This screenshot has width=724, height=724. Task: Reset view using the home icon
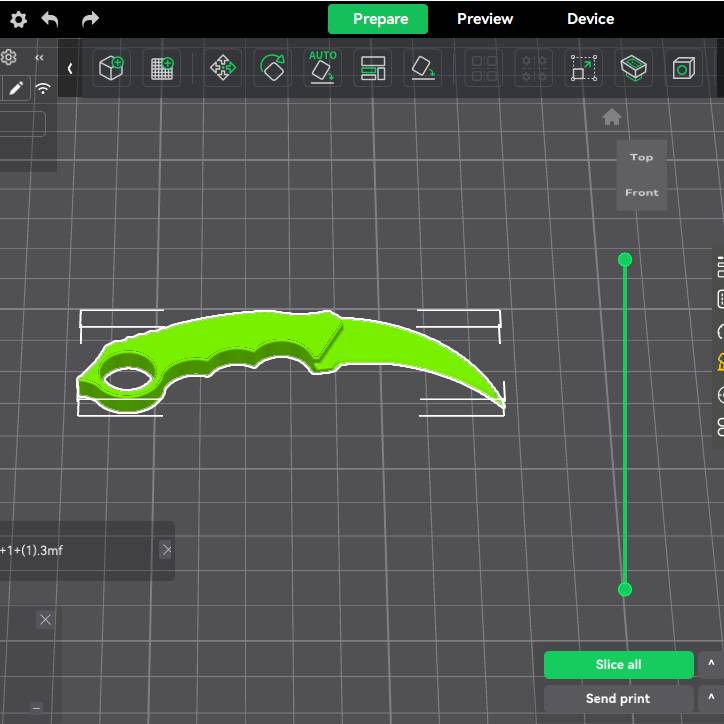tap(612, 117)
